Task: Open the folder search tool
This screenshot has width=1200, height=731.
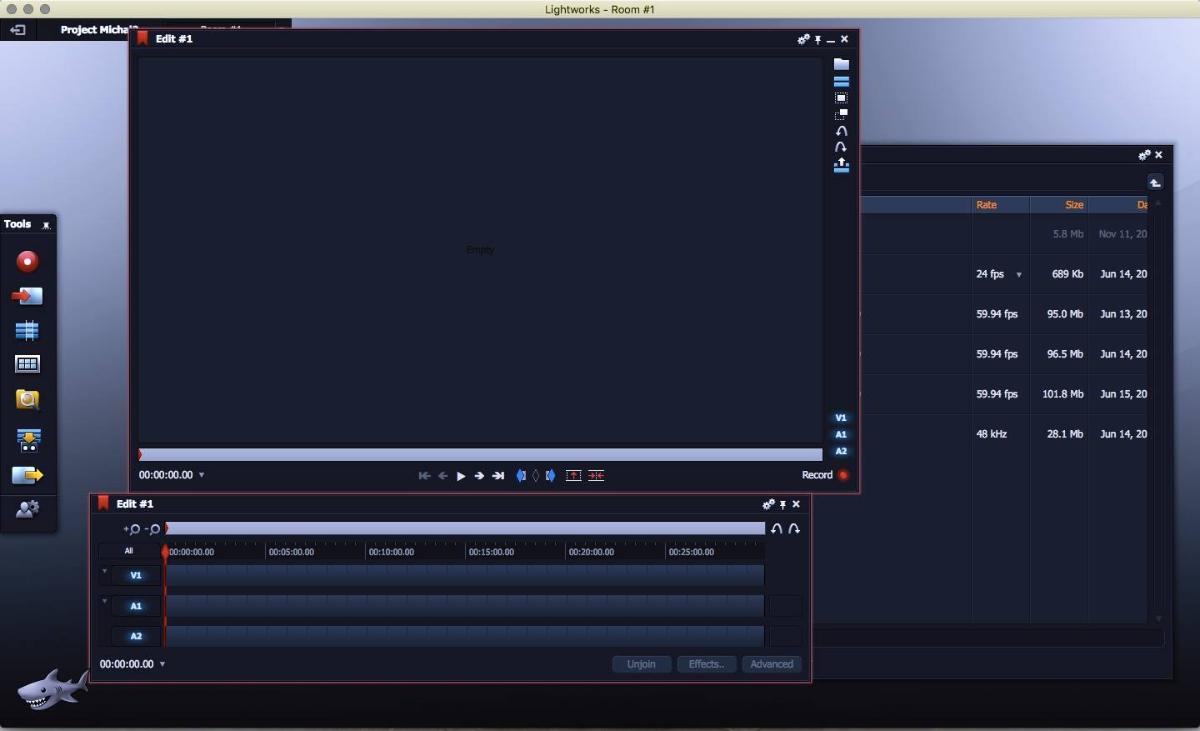Action: tap(28, 399)
